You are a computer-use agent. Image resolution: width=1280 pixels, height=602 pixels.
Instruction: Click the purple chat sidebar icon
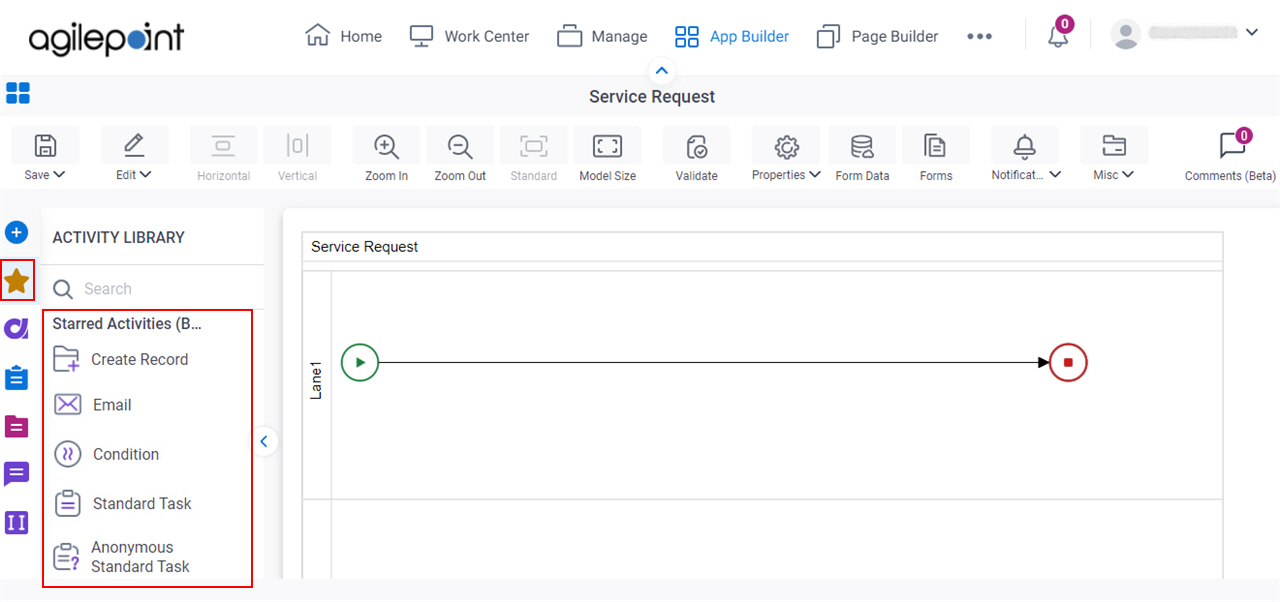(x=16, y=474)
